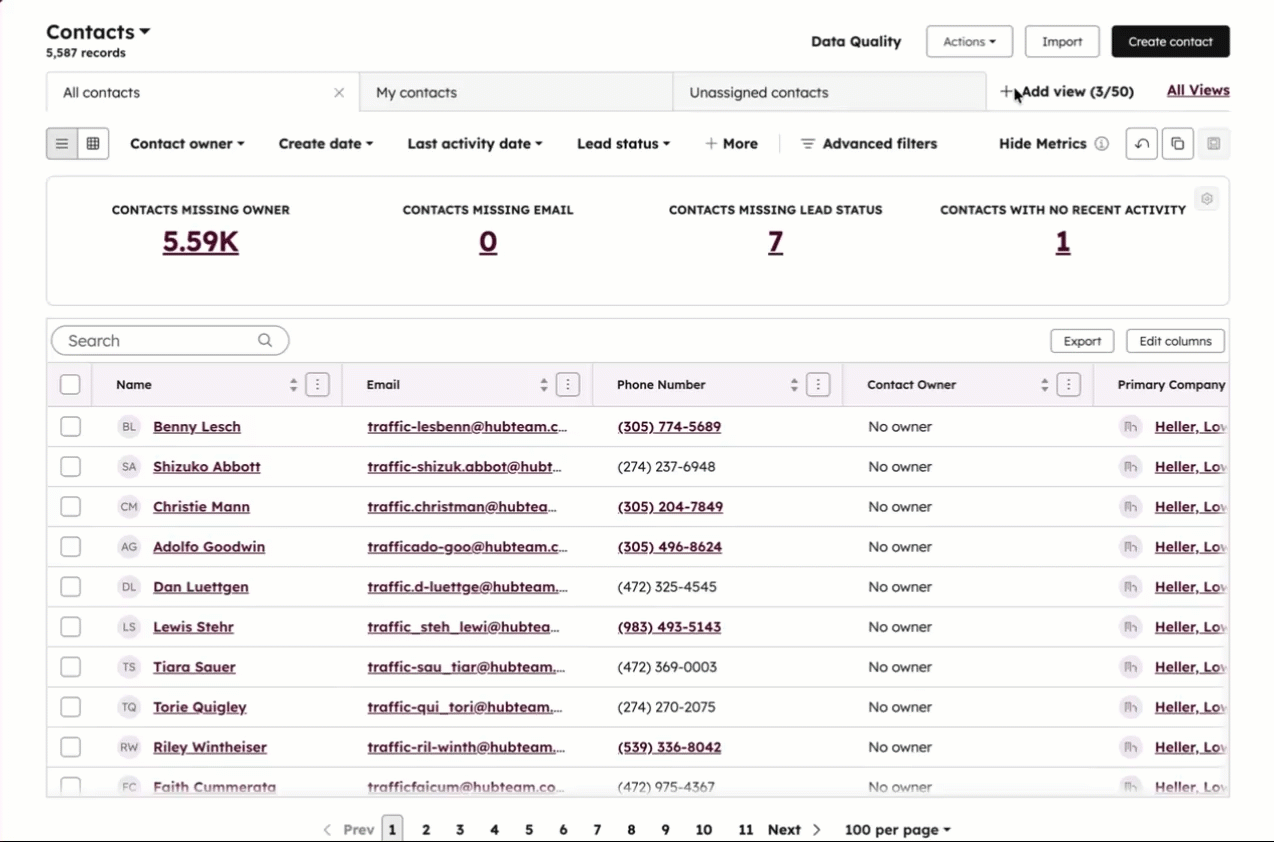
Task: Click the undo arrow icon in the toolbar
Action: [x=1141, y=143]
